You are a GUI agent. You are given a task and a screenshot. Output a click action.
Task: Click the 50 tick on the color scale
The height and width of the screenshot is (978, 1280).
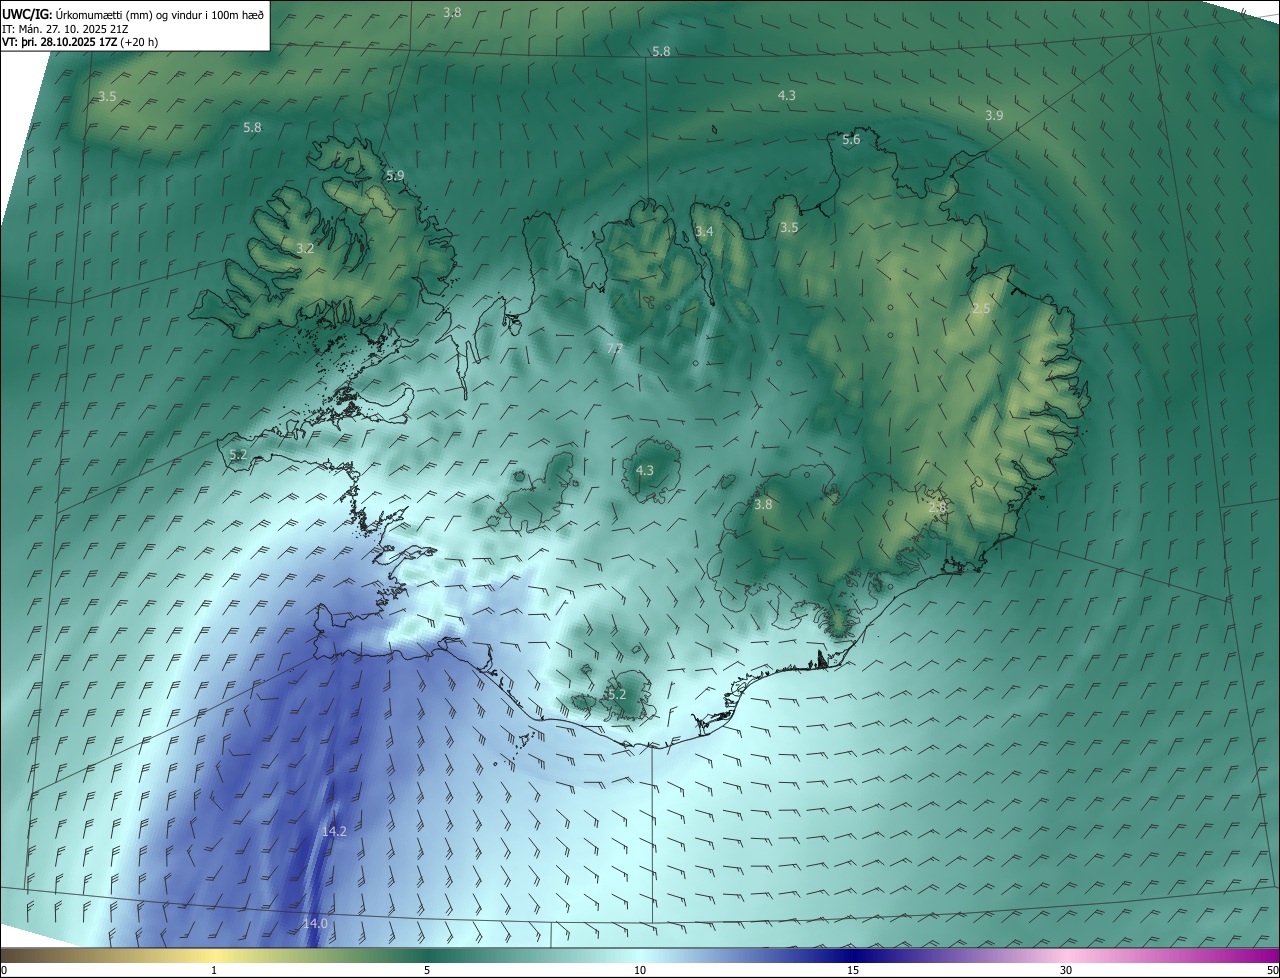click(x=1272, y=970)
